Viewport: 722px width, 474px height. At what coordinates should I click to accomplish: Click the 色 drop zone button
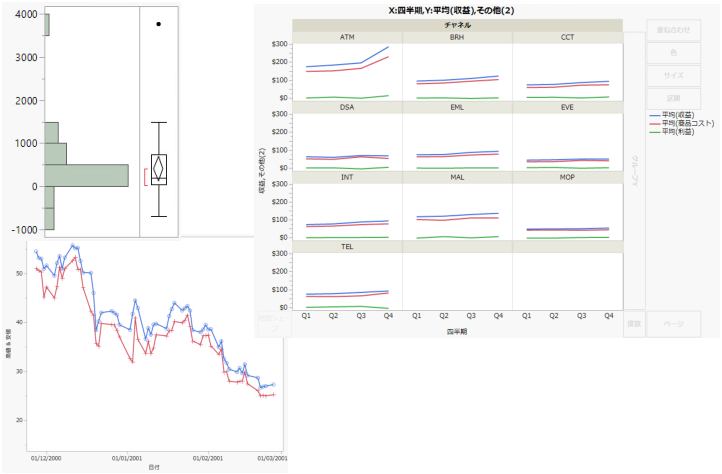pos(673,53)
